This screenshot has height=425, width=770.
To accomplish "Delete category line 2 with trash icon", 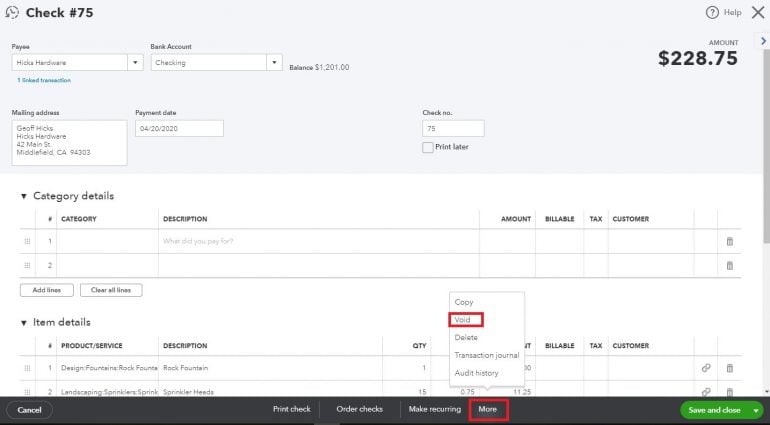I will click(x=729, y=265).
